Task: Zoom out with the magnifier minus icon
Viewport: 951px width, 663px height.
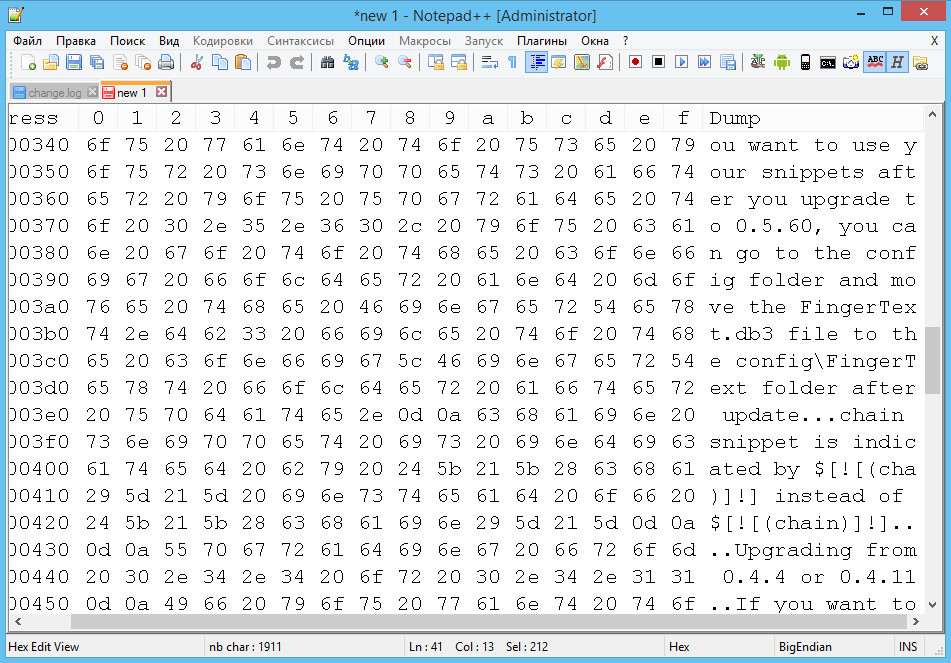Action: point(405,62)
